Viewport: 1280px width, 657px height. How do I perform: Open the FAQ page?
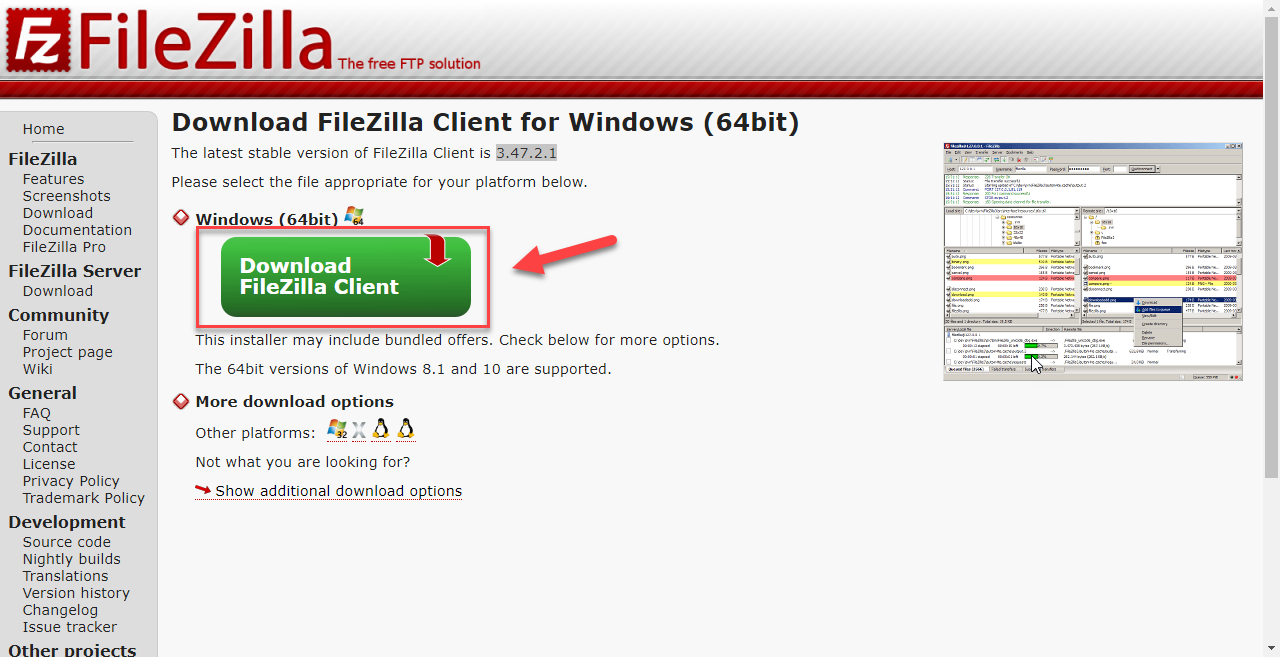coord(37,413)
